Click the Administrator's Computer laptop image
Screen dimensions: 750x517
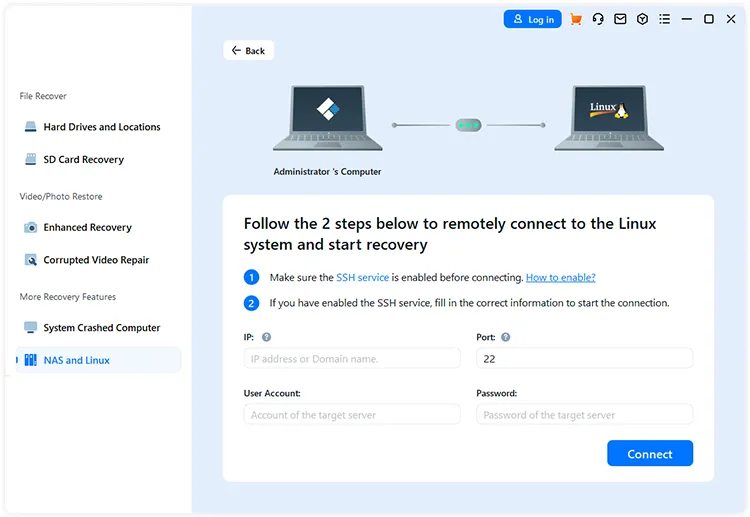tap(328, 118)
